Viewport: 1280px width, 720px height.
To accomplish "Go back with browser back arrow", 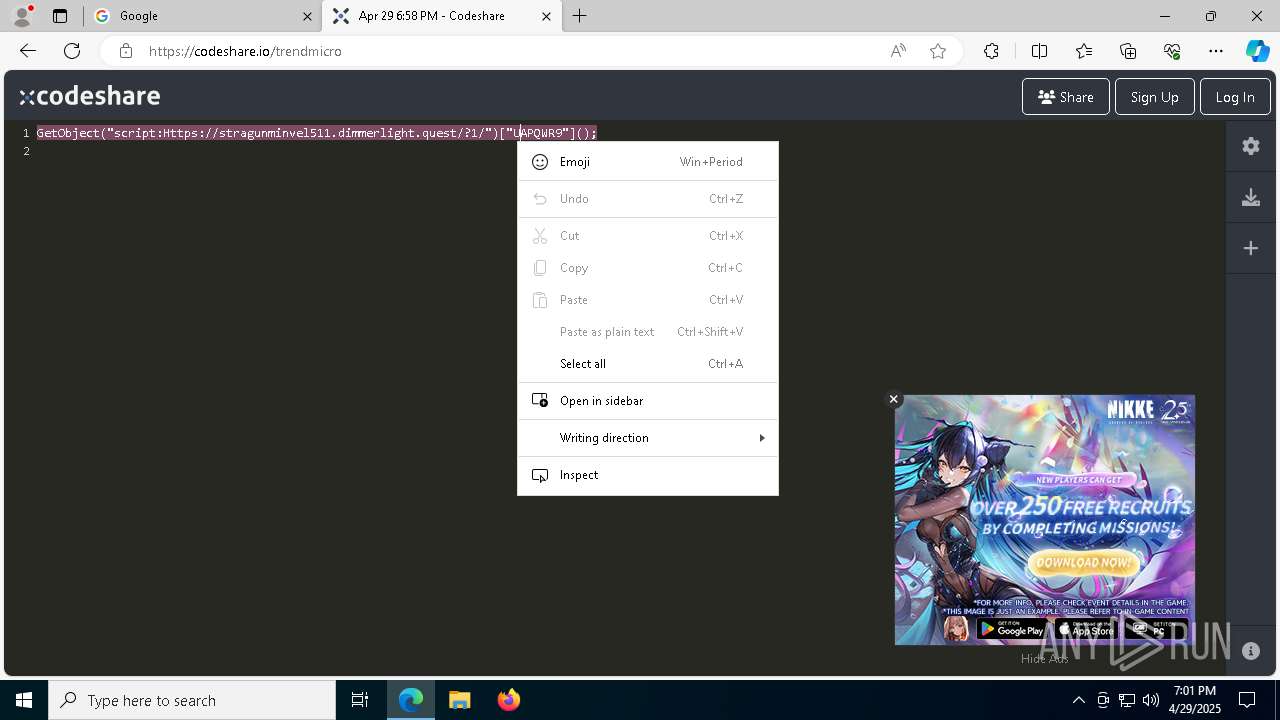I will point(28,51).
